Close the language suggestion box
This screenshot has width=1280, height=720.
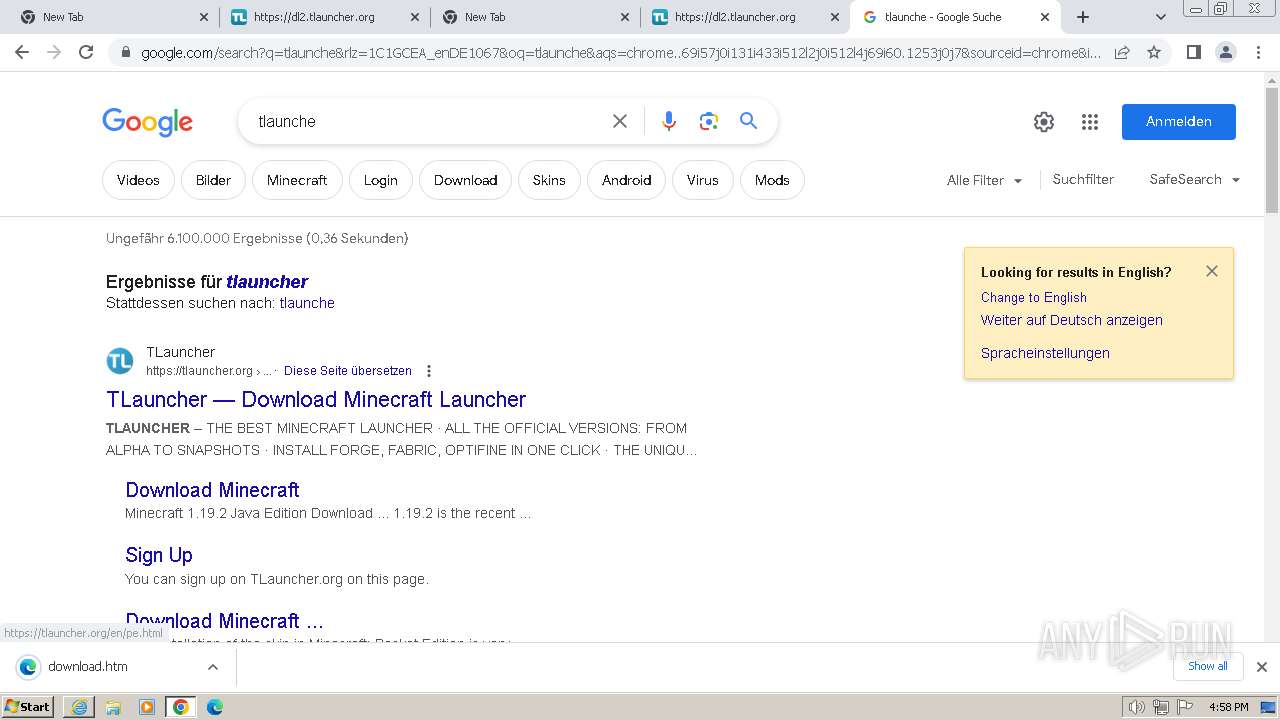[x=1212, y=271]
